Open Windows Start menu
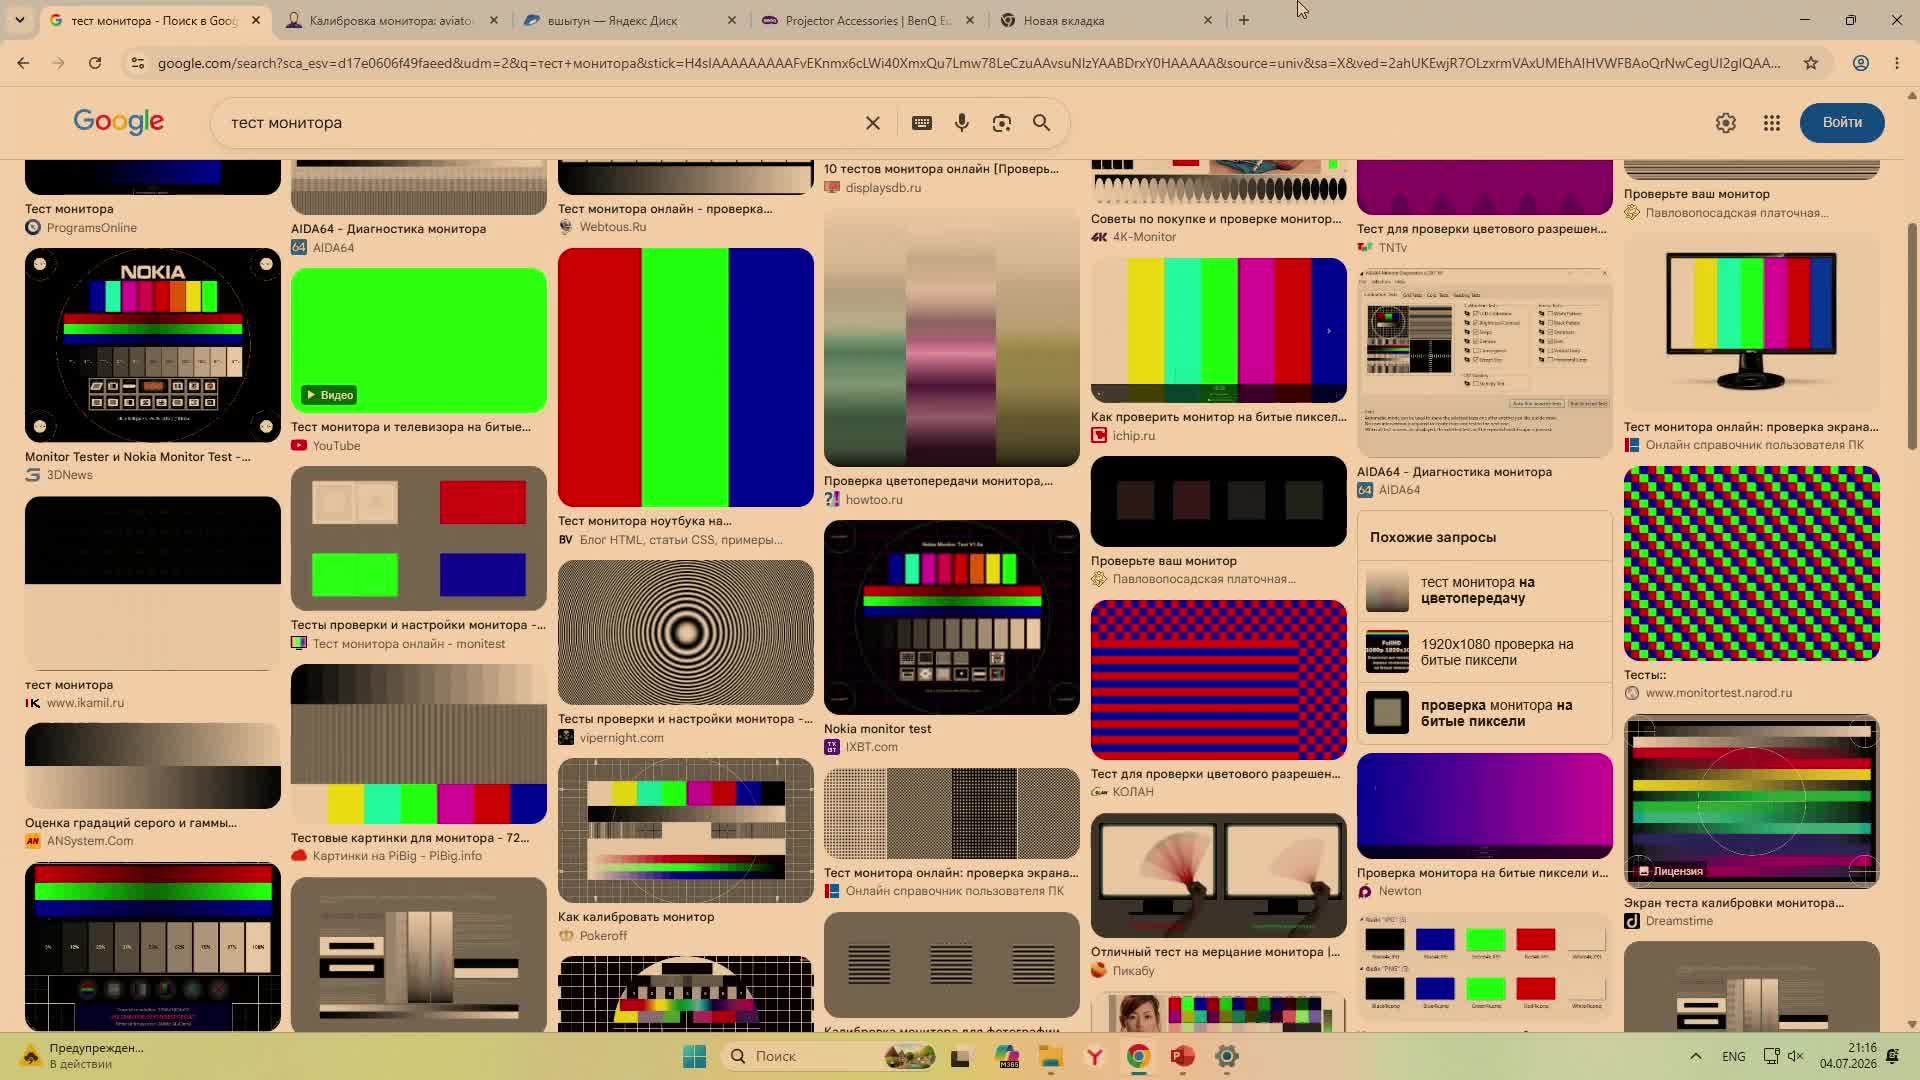Screen dimensions: 1920x1080 pyautogui.click(x=694, y=1056)
